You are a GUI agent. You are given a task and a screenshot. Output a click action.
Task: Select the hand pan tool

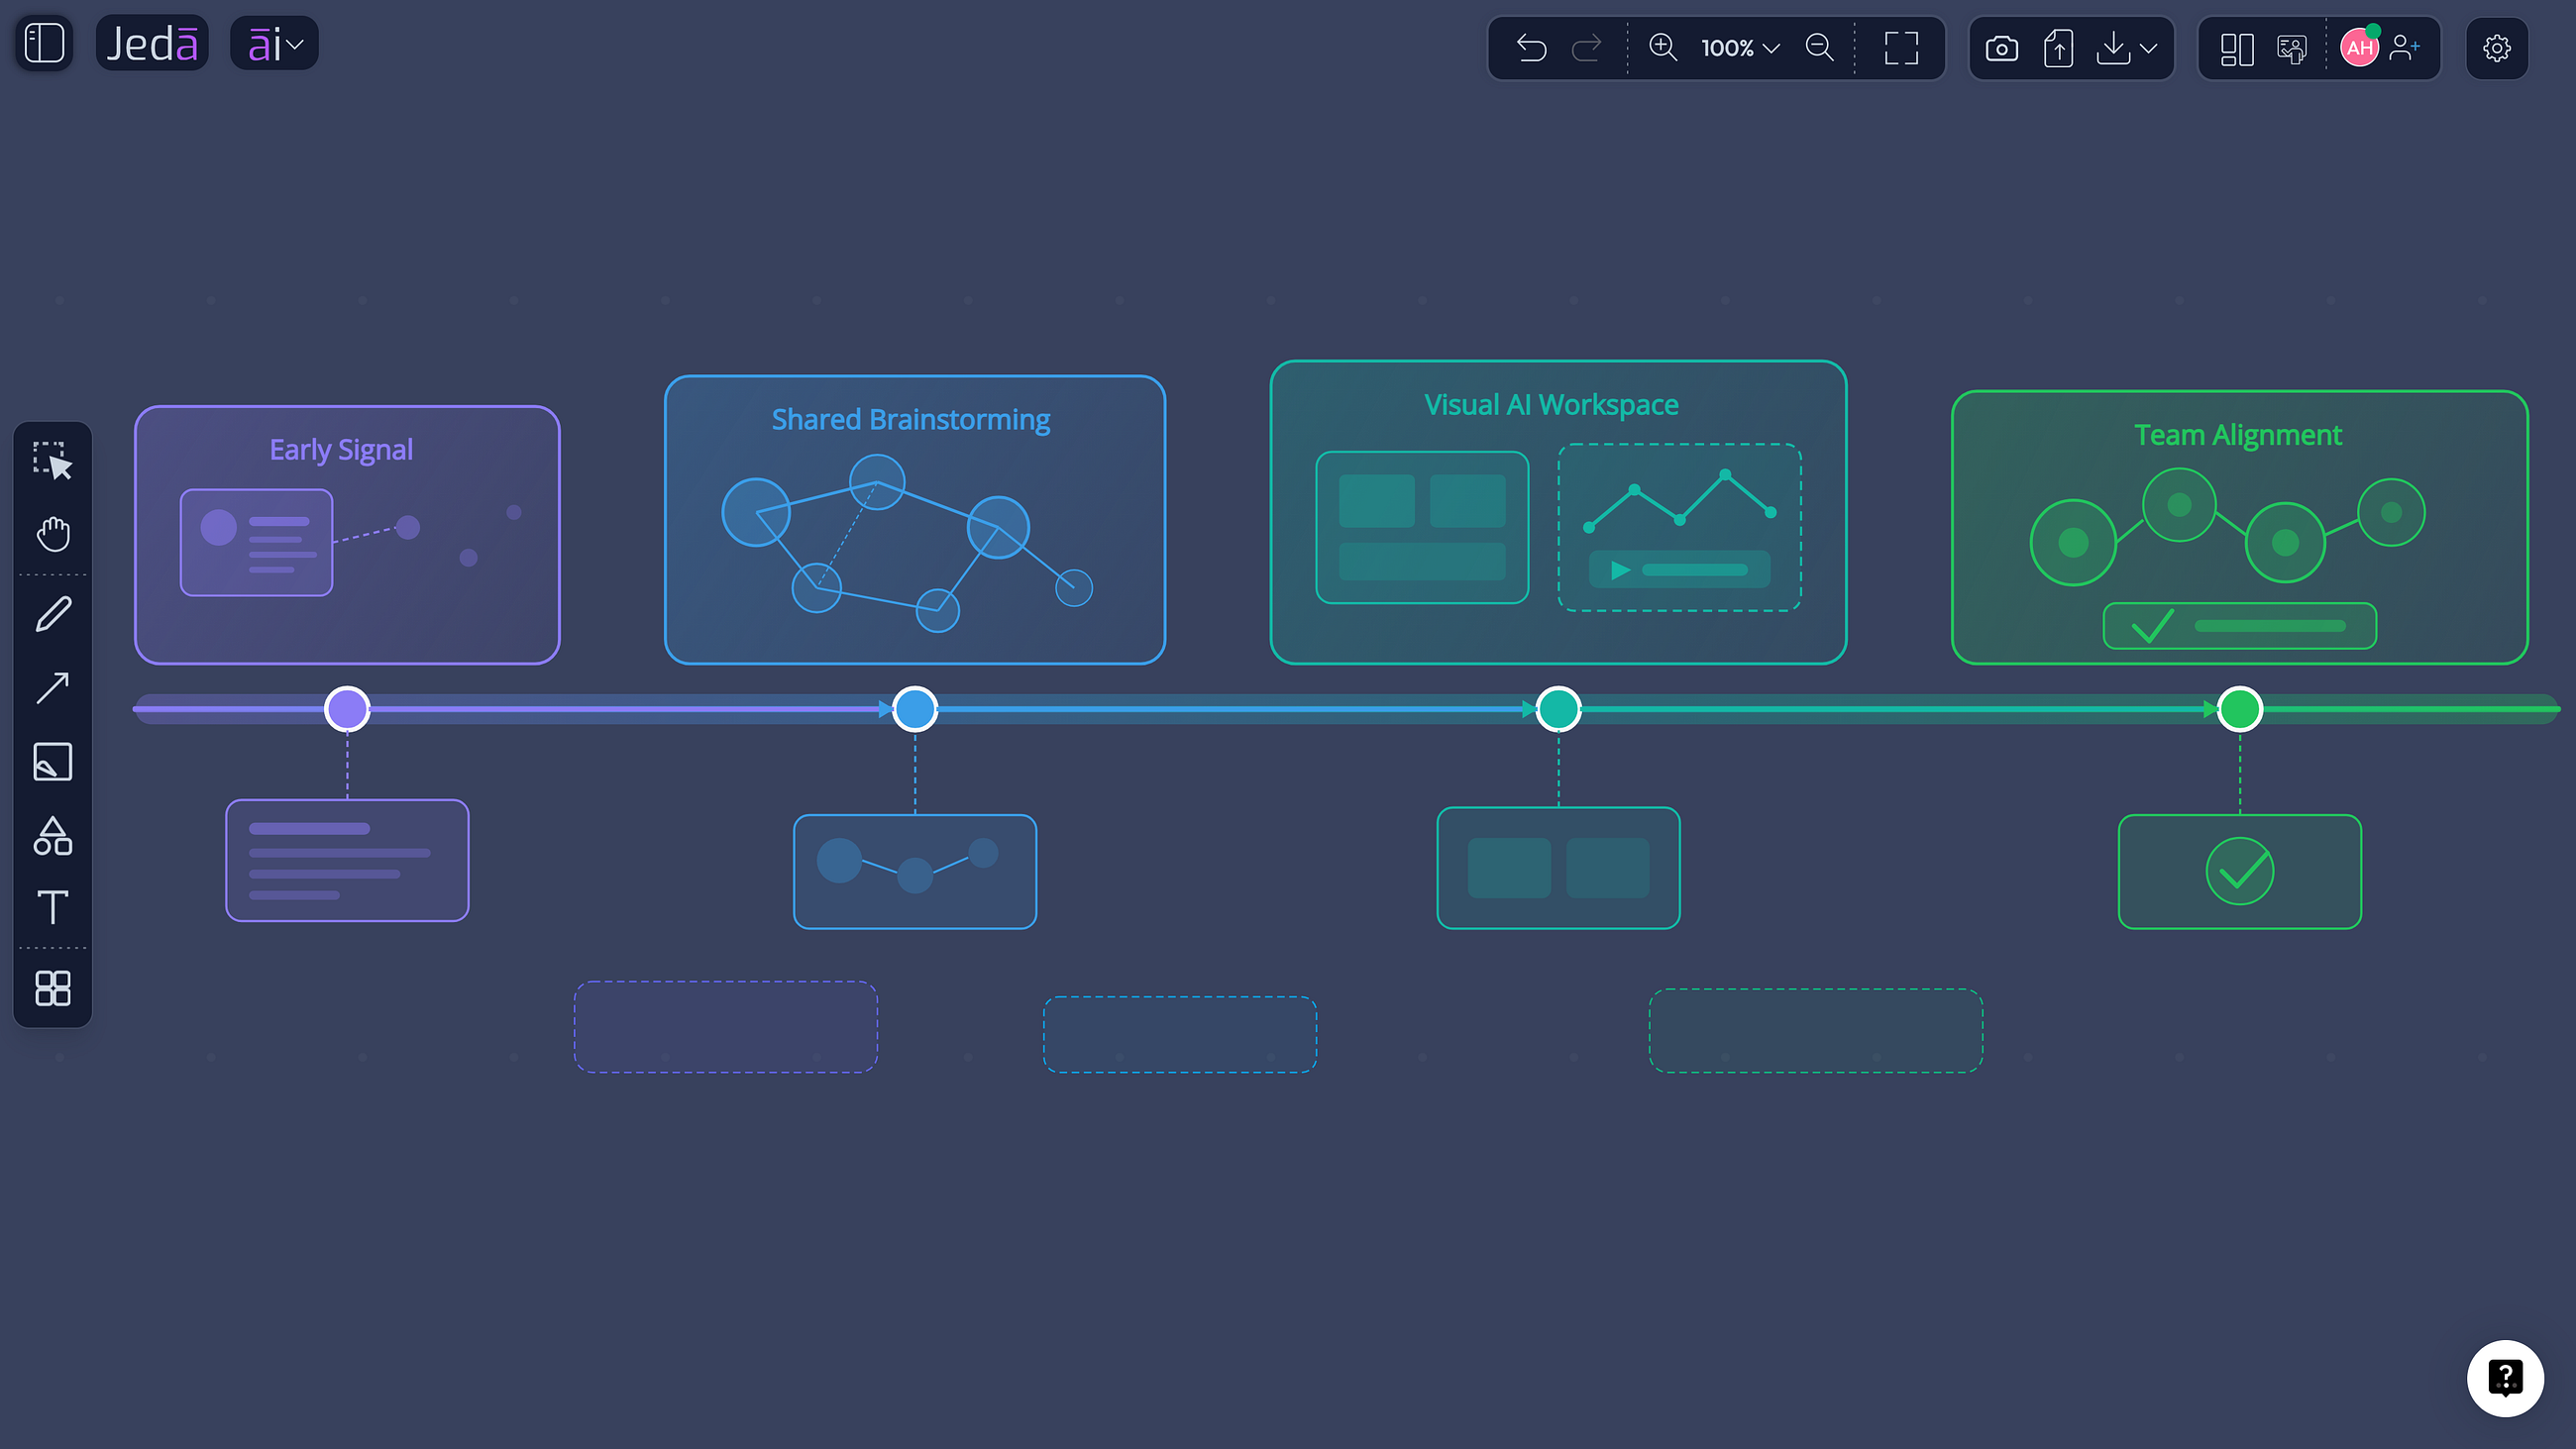coord(52,534)
